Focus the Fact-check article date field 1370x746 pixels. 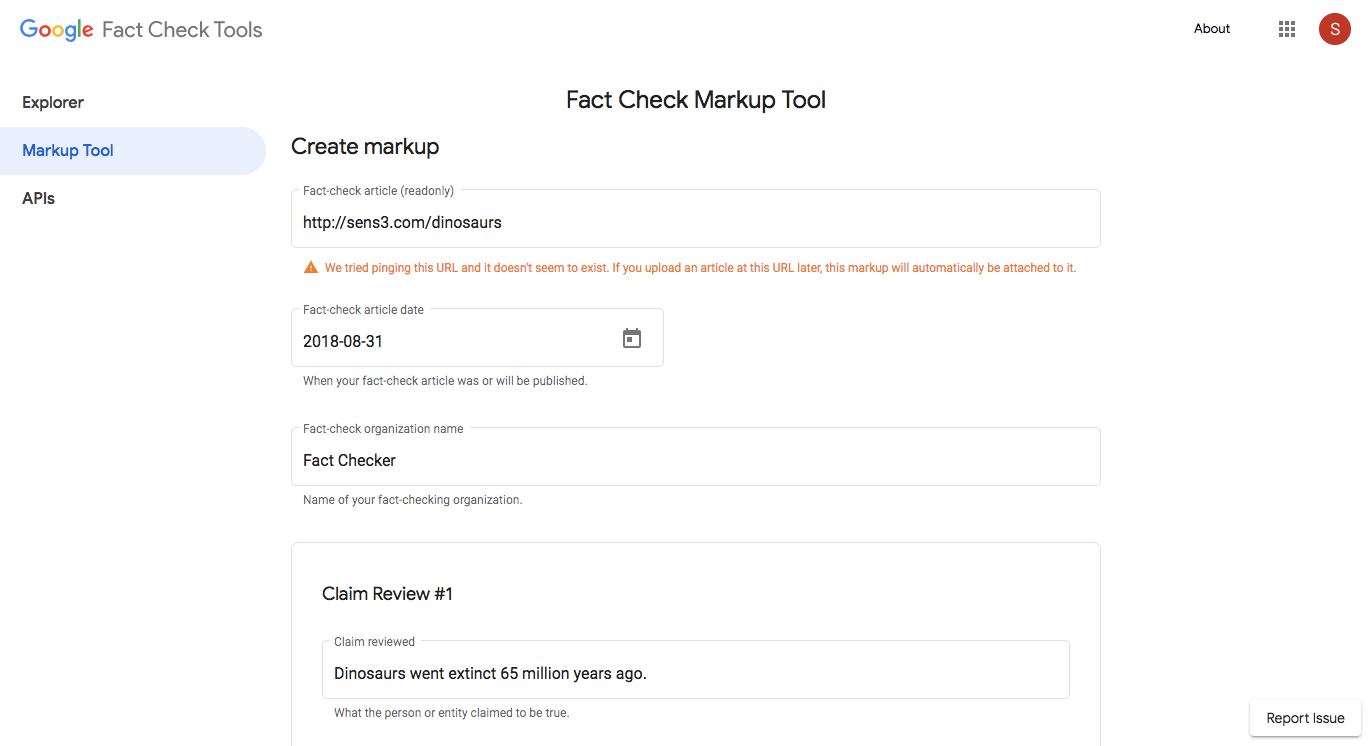tap(455, 341)
